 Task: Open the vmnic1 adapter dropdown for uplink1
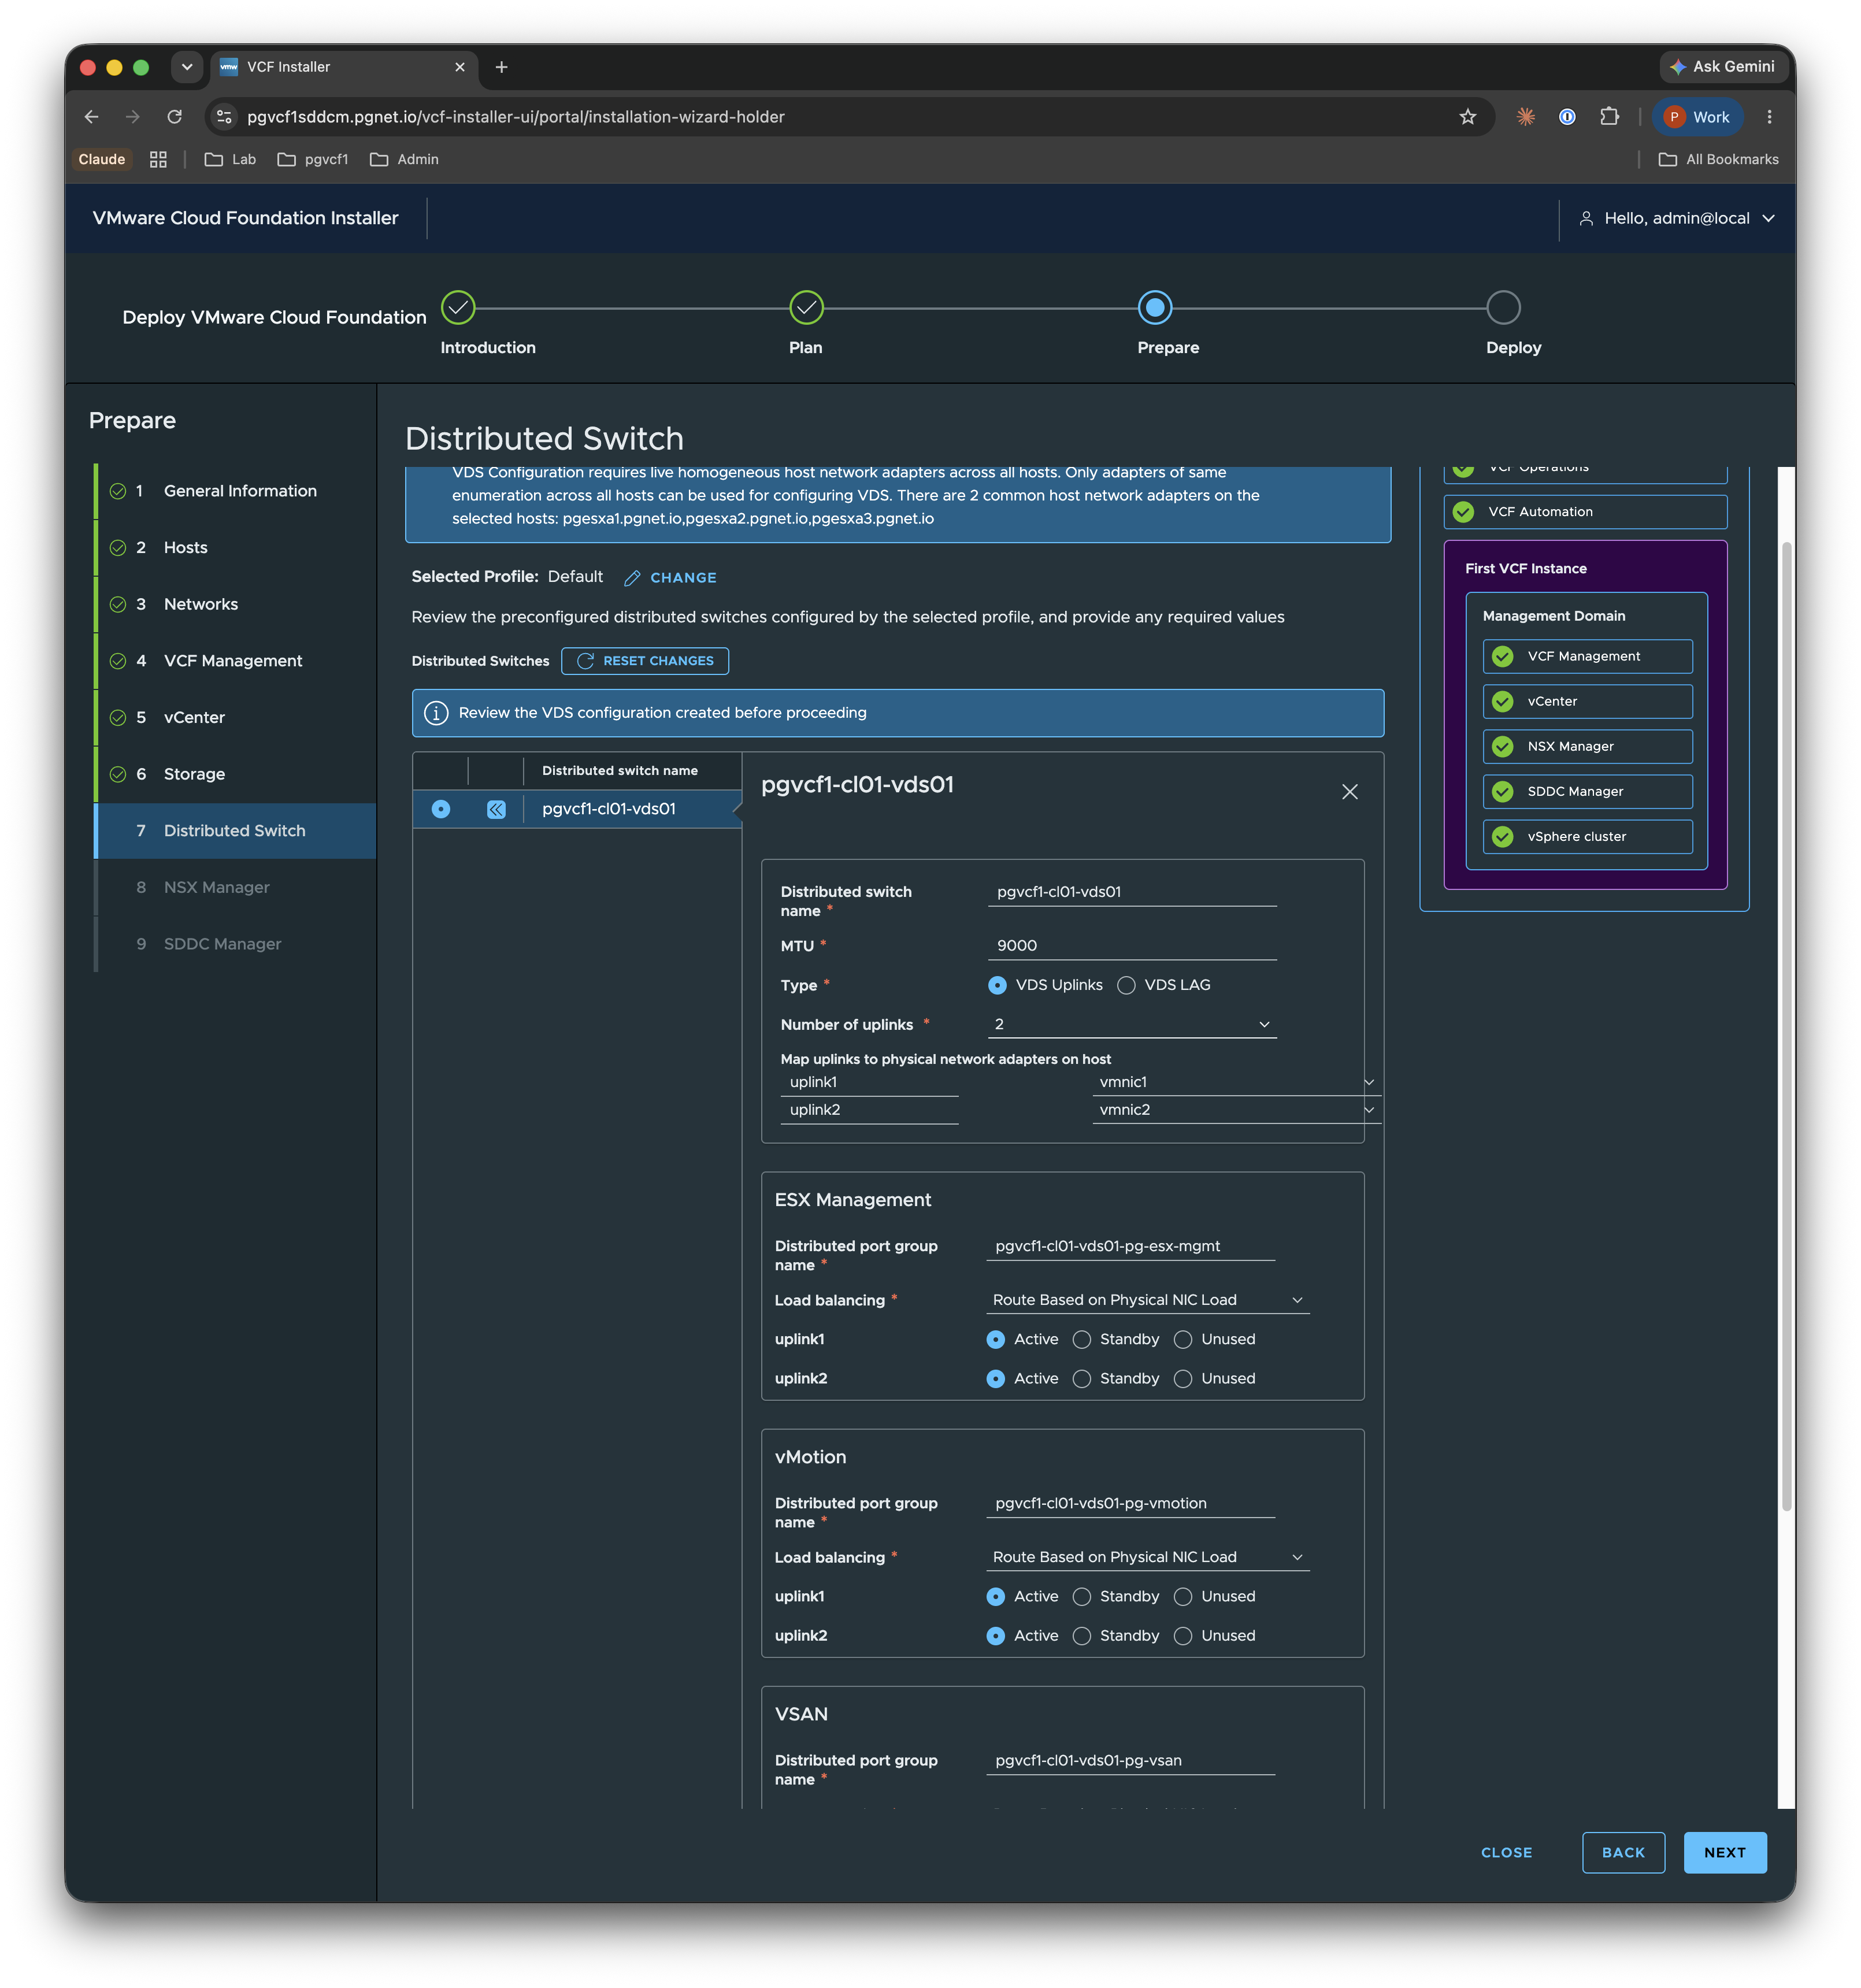1236,1082
